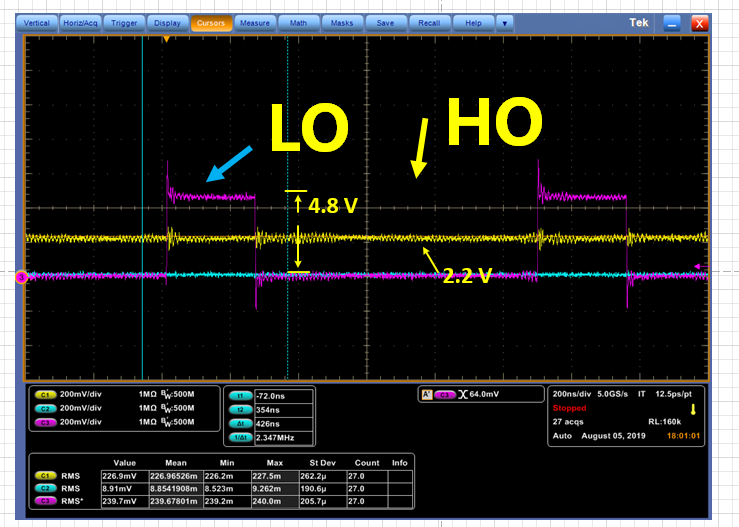Select the C3 RMS* measurement badge
The image size is (739, 527).
(x=45, y=501)
